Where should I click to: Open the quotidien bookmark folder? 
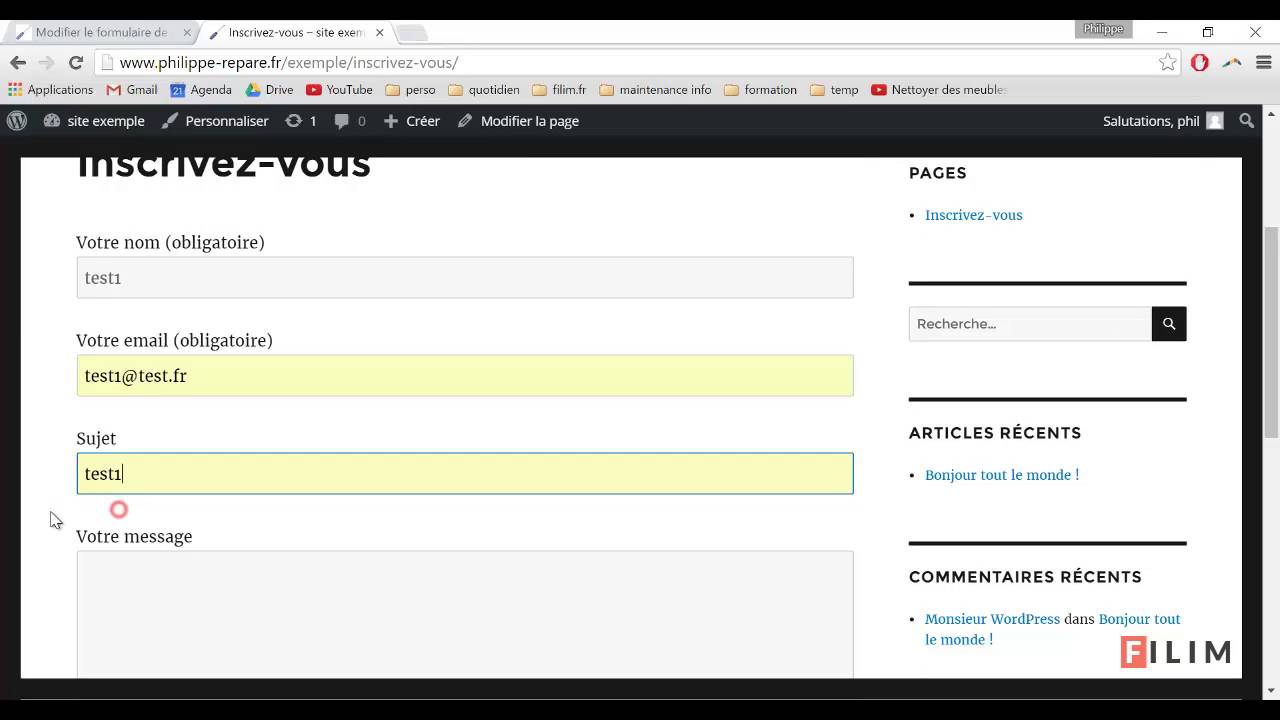click(x=484, y=90)
